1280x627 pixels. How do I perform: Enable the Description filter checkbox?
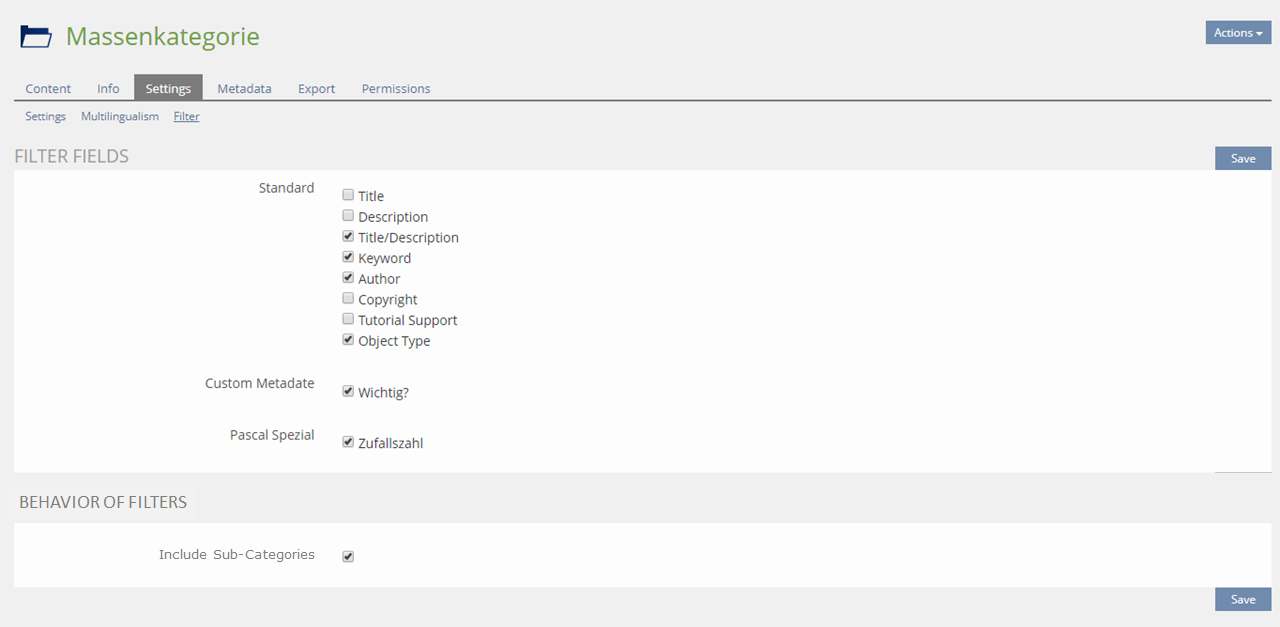(348, 216)
